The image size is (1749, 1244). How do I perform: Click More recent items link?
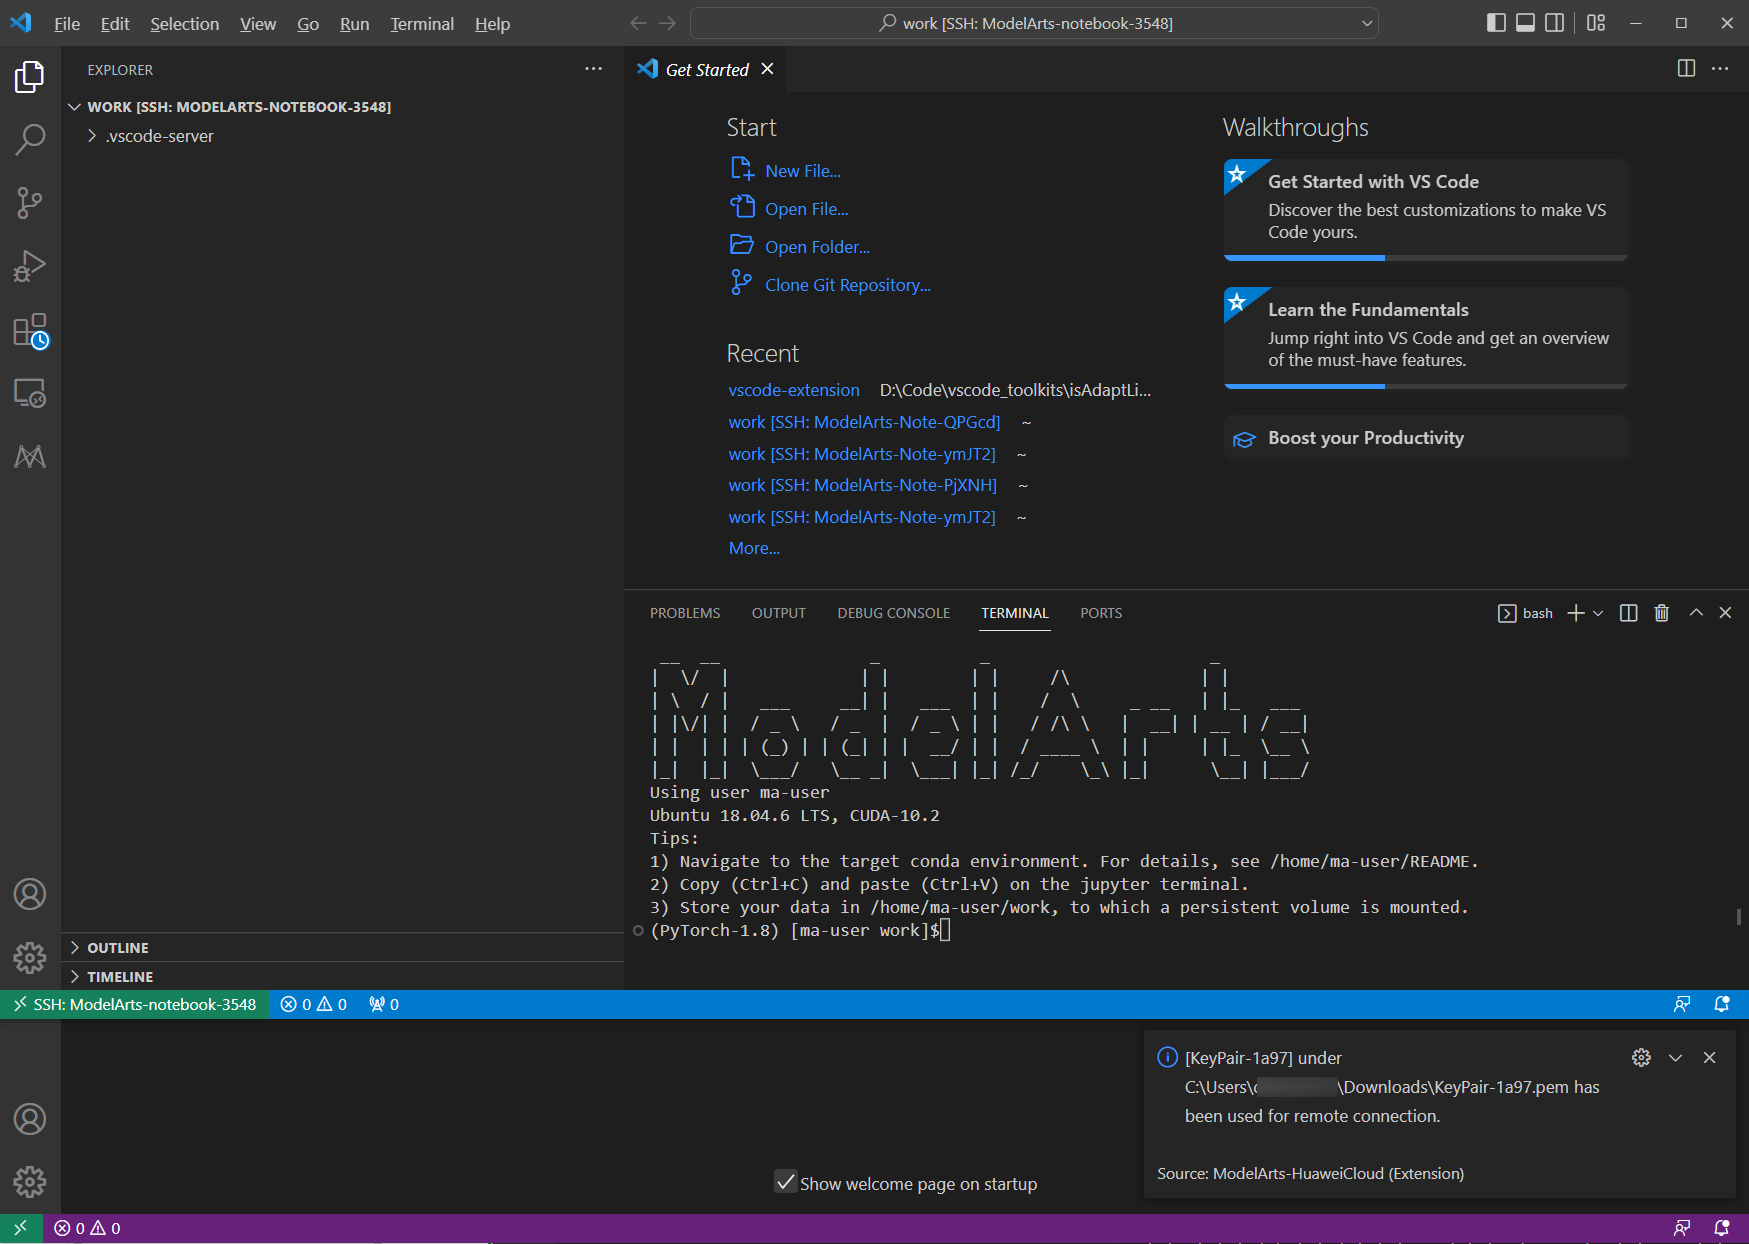754,548
